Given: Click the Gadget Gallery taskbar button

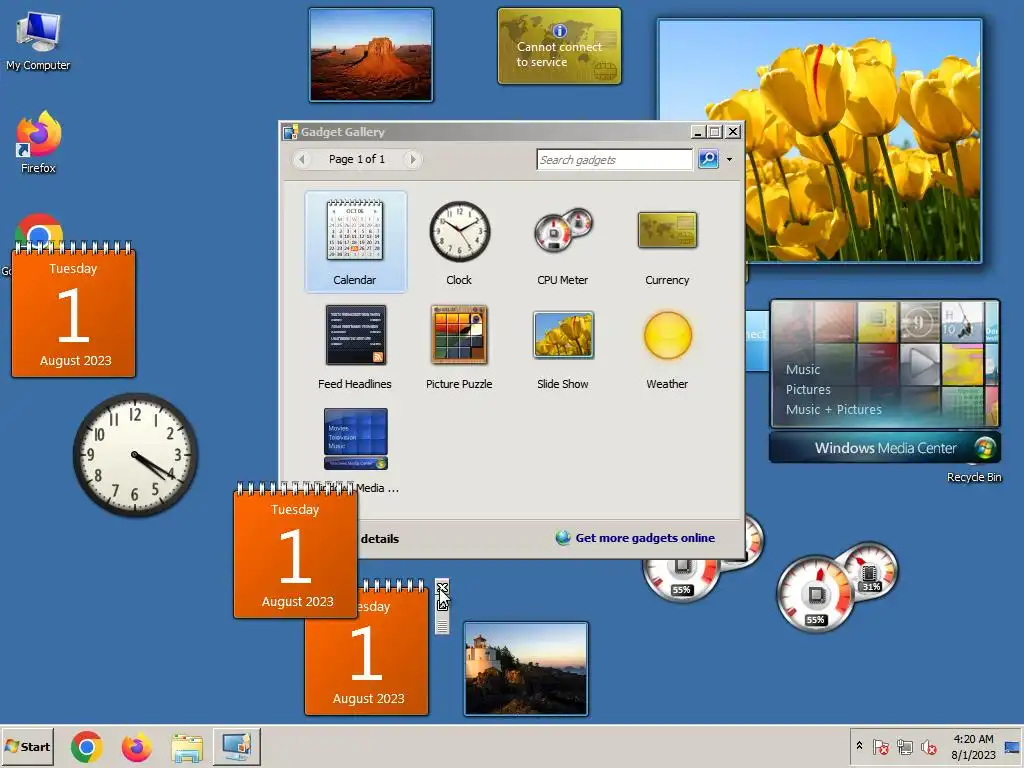Looking at the screenshot, I should pos(236,747).
